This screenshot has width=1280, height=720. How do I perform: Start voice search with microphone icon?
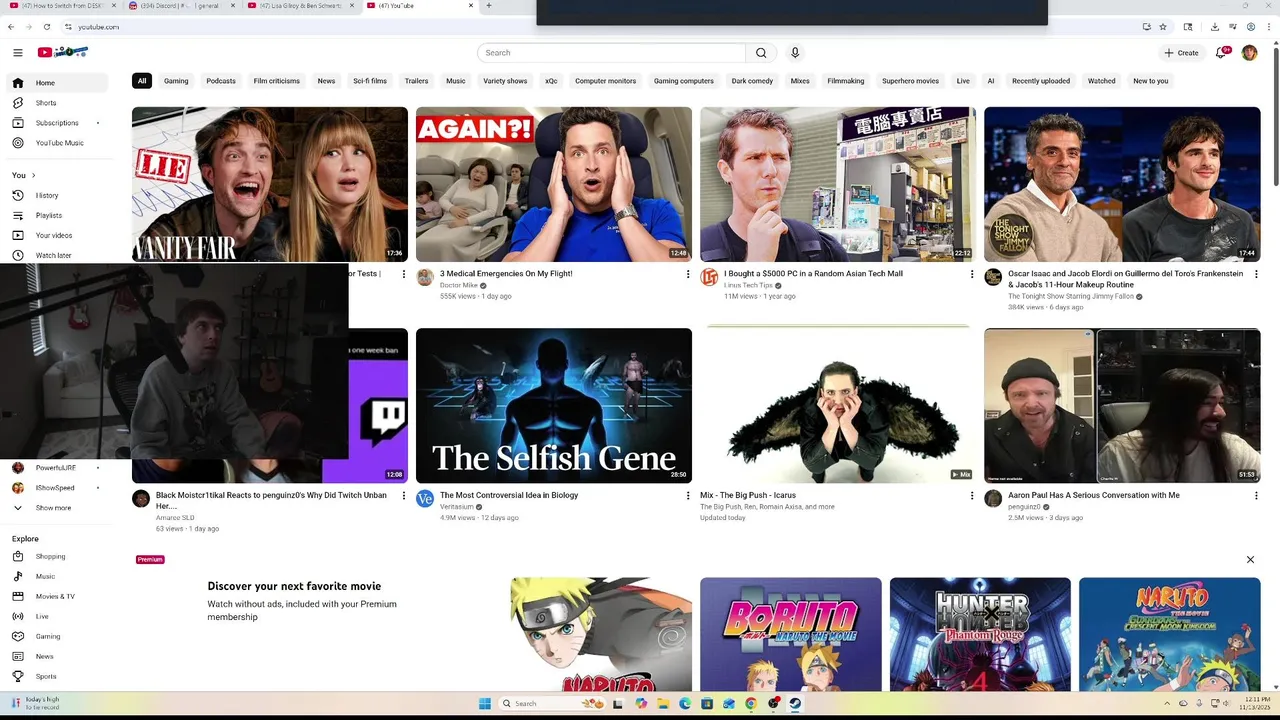tap(795, 53)
